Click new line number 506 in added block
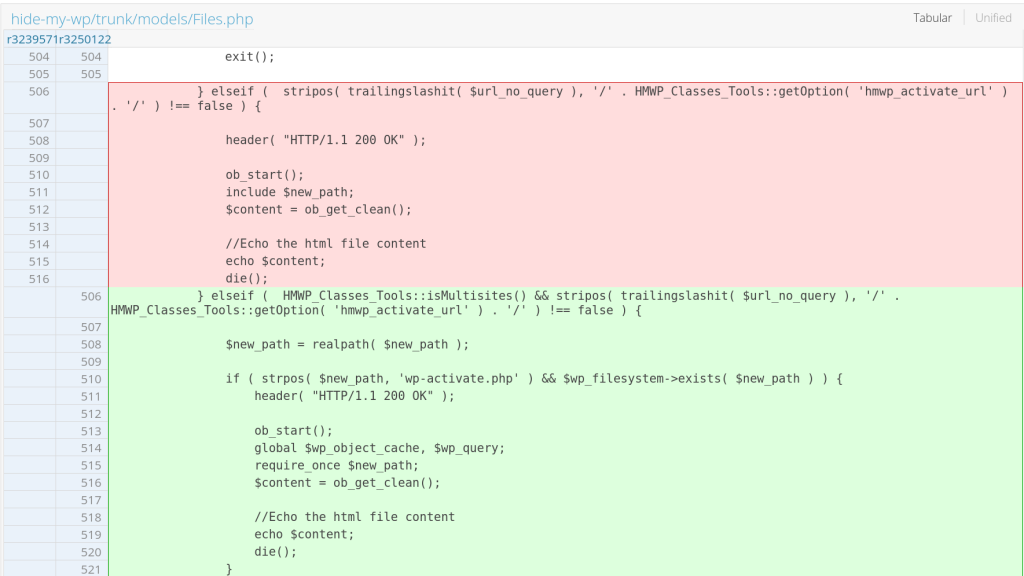 [x=91, y=296]
